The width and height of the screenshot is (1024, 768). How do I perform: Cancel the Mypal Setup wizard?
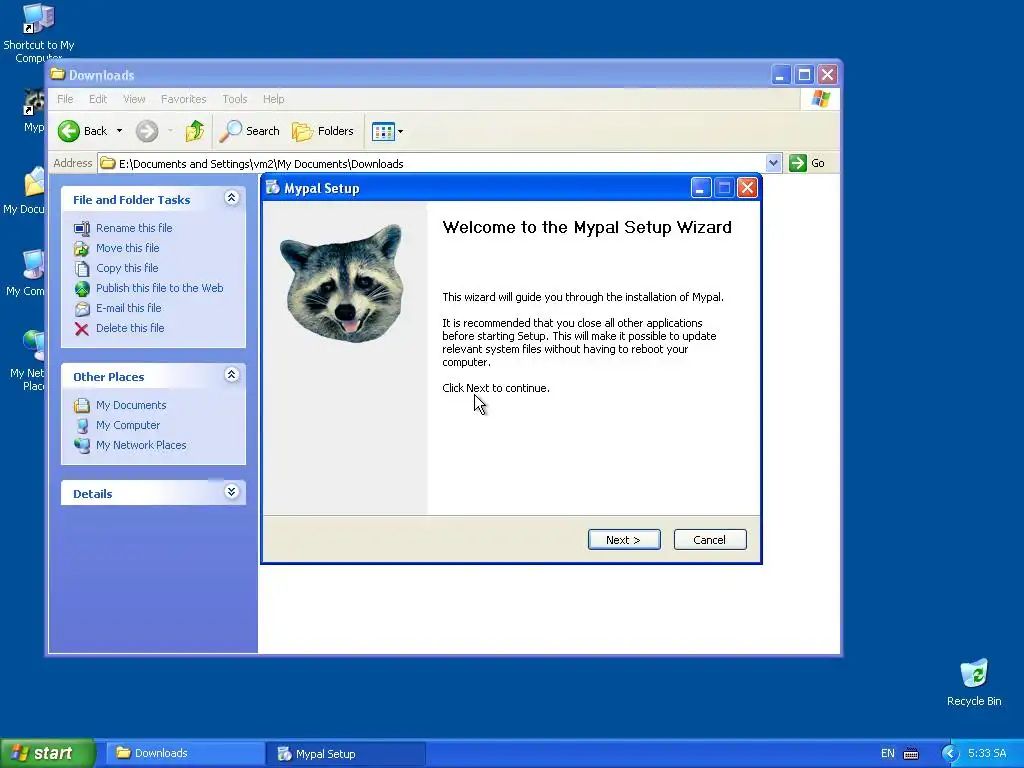[x=710, y=539]
